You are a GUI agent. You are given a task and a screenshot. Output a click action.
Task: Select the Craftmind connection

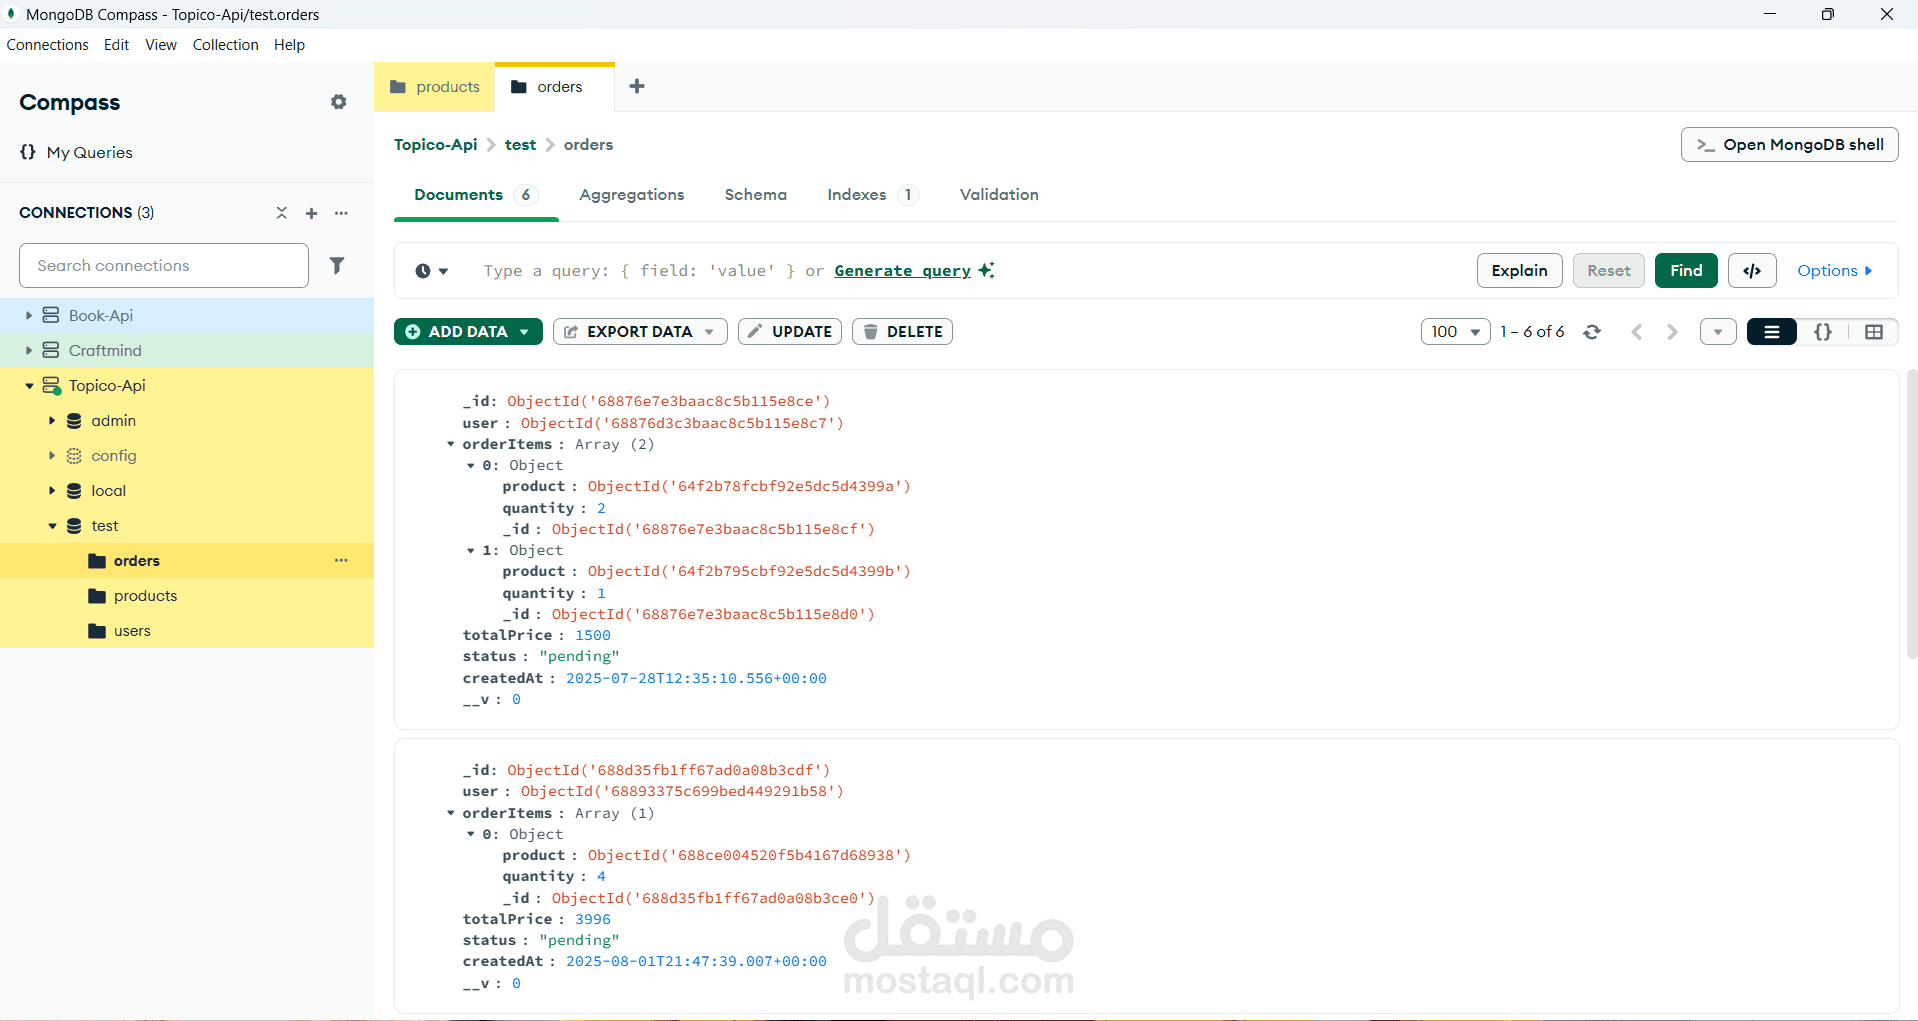coord(187,350)
